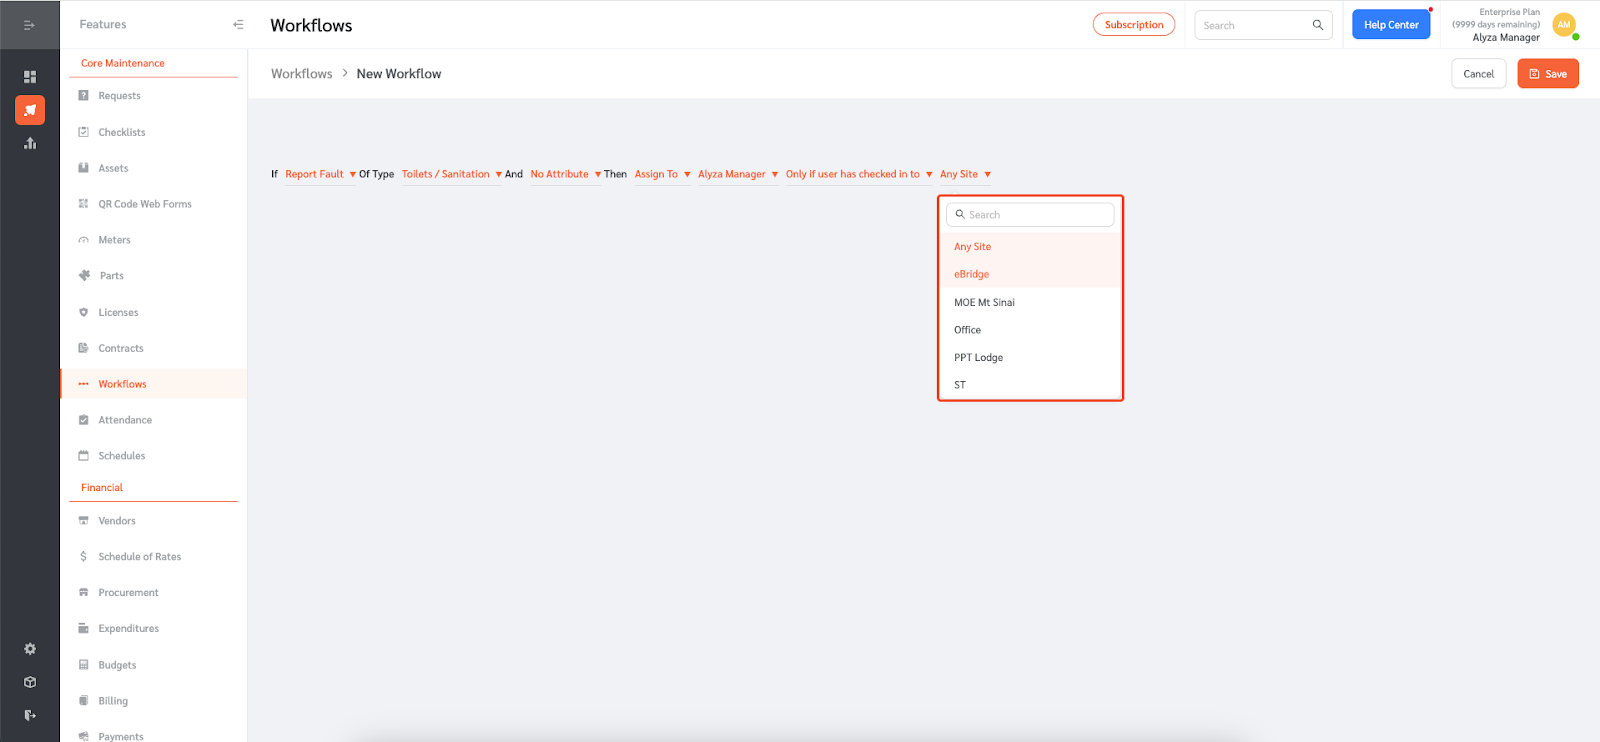This screenshot has height=742, width=1600.
Task: Select Any Site in the list
Action: point(1030,246)
